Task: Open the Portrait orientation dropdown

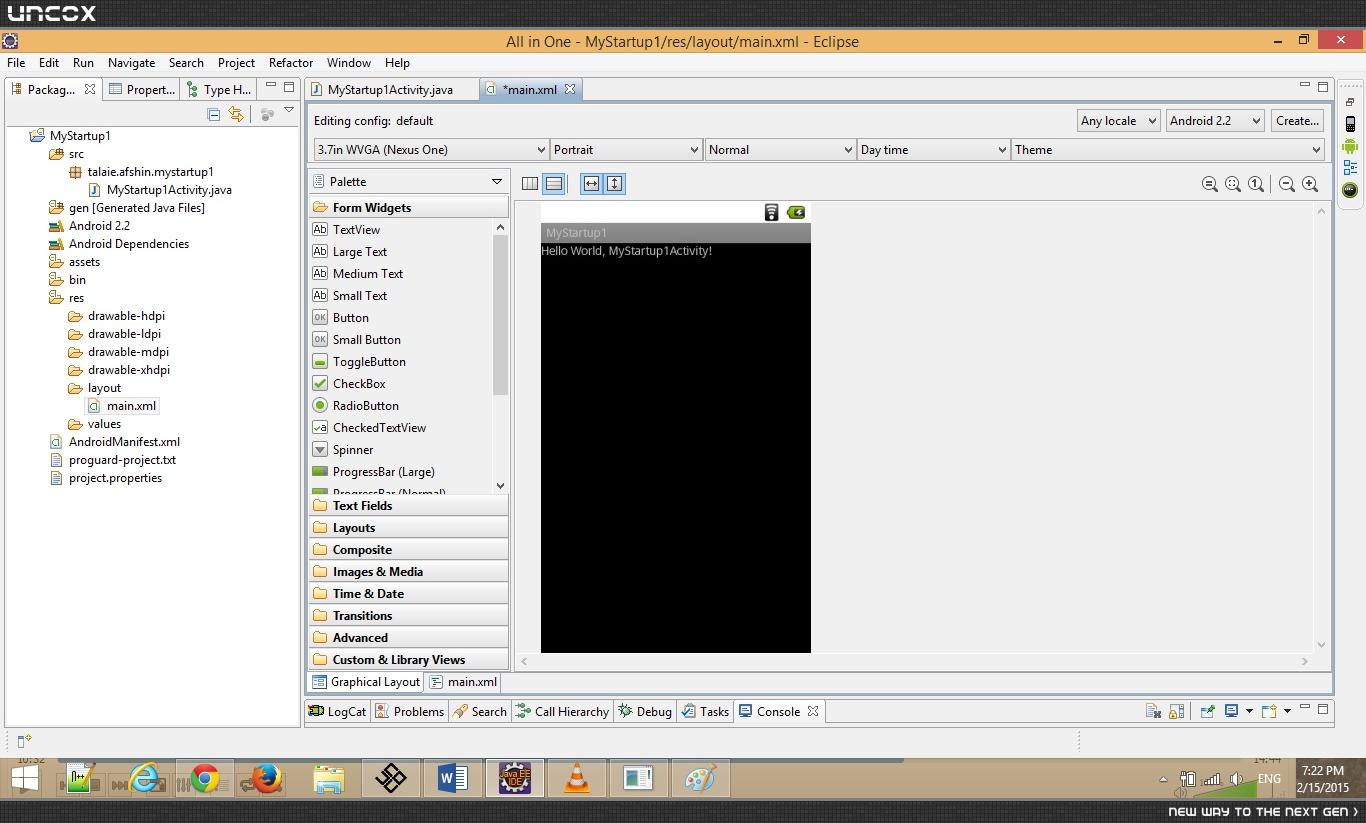Action: (x=626, y=150)
